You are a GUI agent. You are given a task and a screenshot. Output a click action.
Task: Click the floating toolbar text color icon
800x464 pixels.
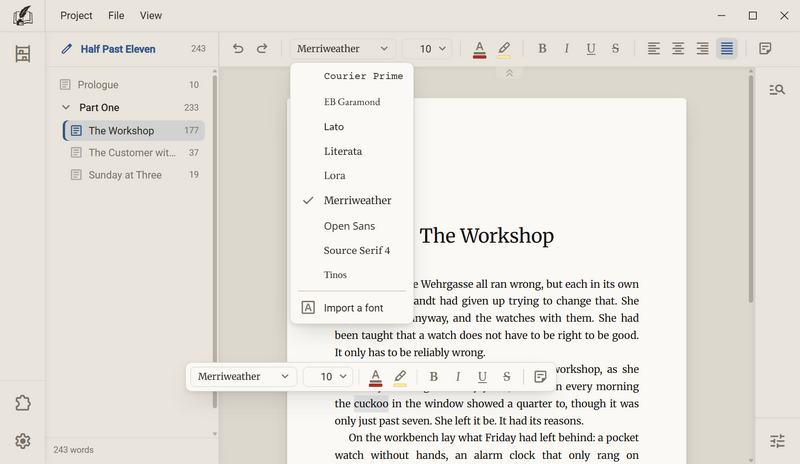coord(376,377)
